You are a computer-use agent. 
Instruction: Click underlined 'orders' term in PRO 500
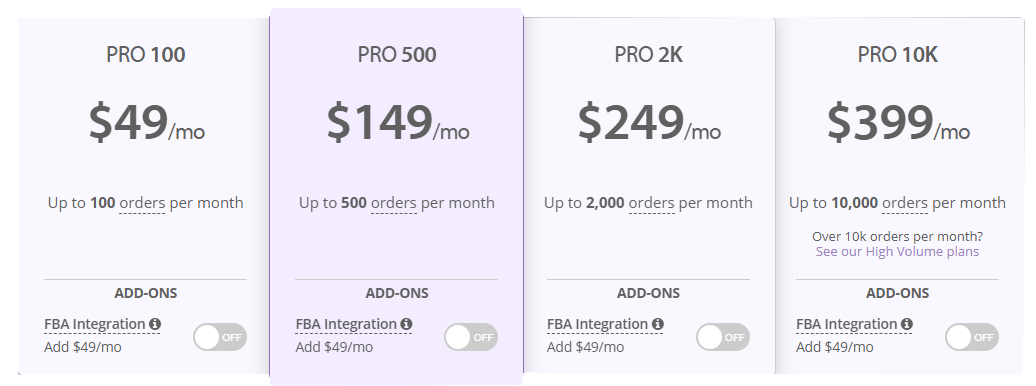tap(394, 203)
